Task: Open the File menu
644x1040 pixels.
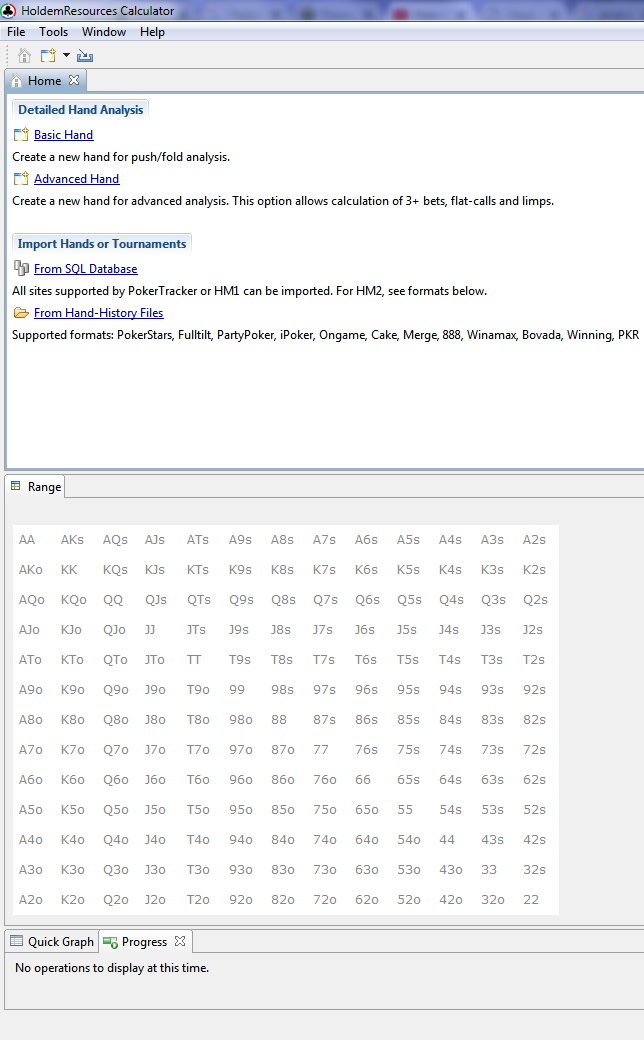Action: [16, 32]
